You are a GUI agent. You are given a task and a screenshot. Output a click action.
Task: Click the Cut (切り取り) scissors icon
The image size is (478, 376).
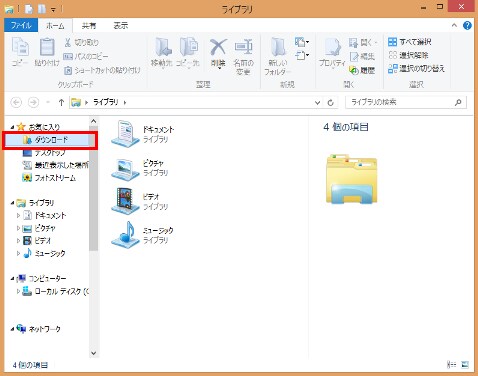point(68,42)
